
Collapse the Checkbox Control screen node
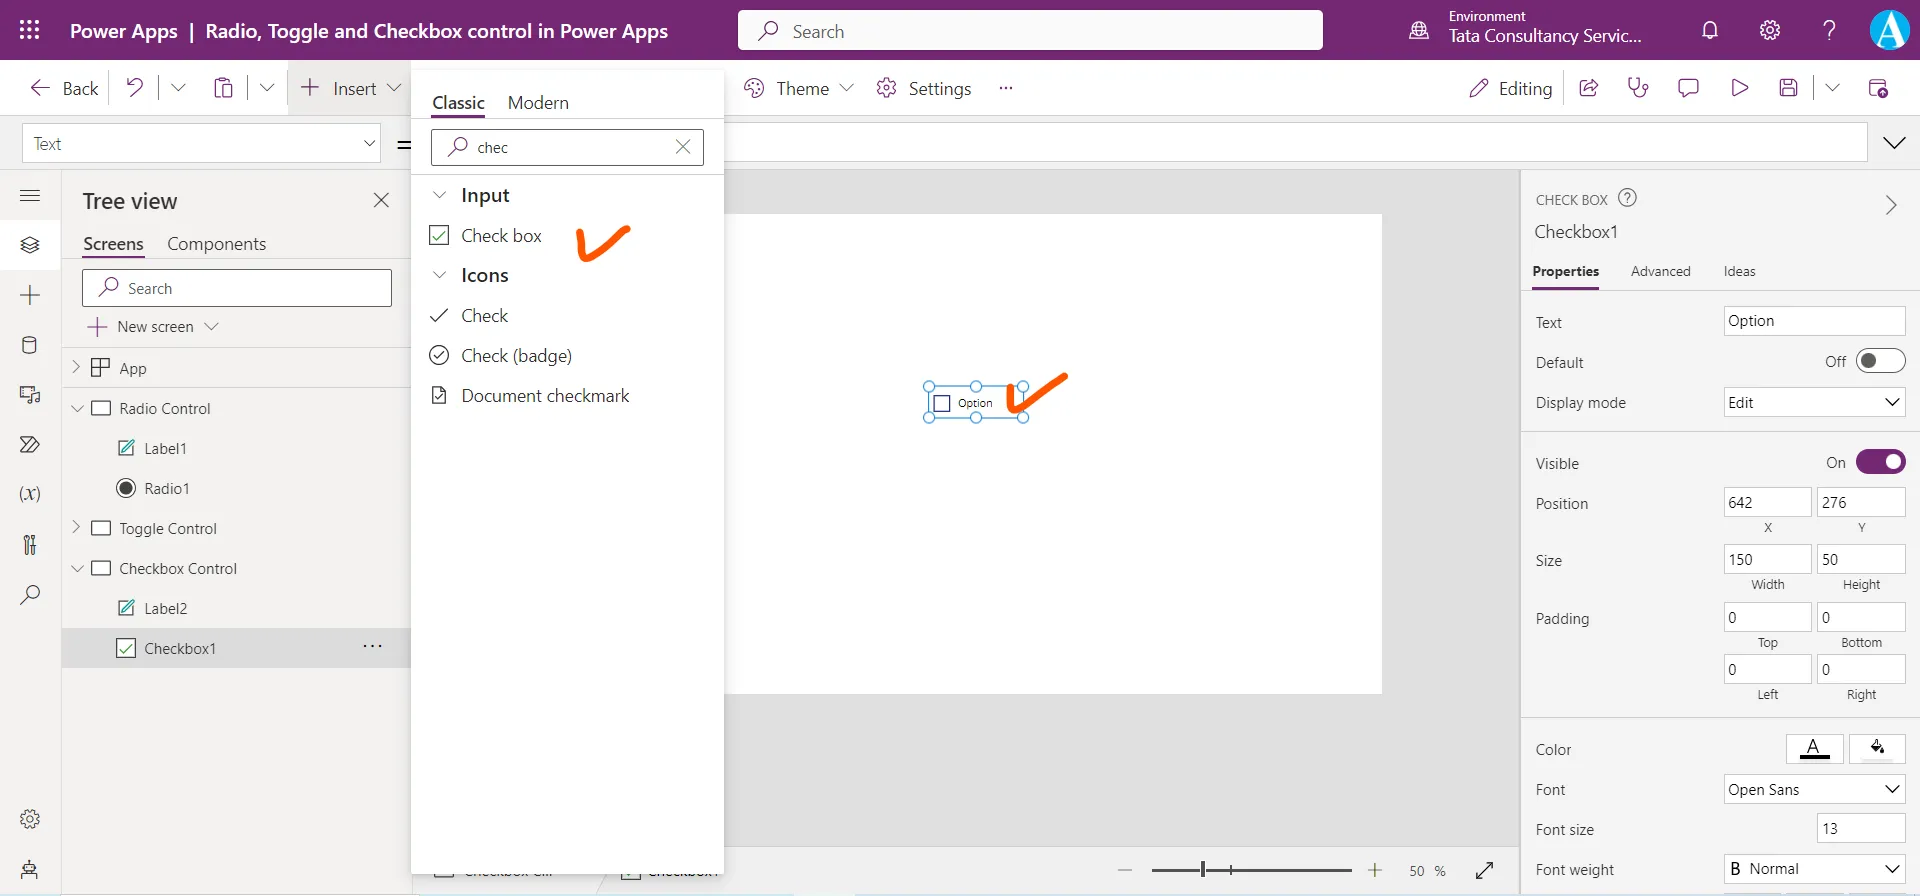tap(77, 568)
